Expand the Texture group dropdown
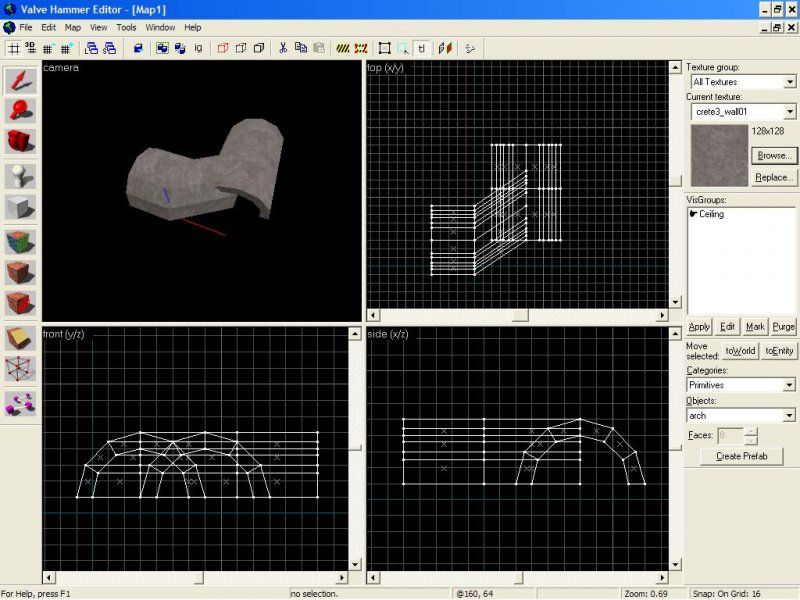This screenshot has height=600, width=800. pyautogui.click(x=789, y=82)
